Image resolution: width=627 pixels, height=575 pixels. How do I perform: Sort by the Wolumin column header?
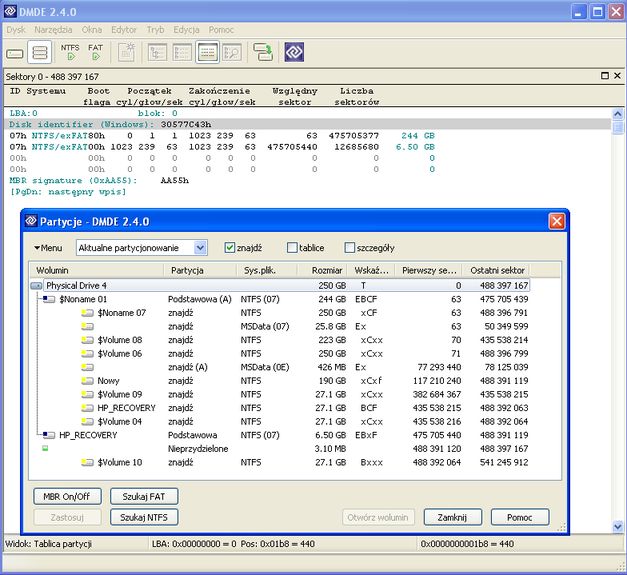(x=97, y=270)
